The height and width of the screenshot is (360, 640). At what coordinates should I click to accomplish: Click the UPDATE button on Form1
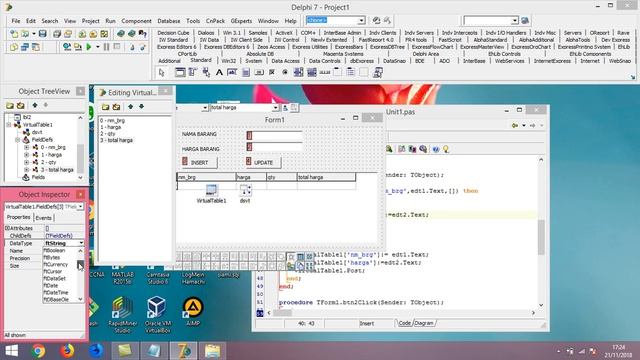pos(263,162)
